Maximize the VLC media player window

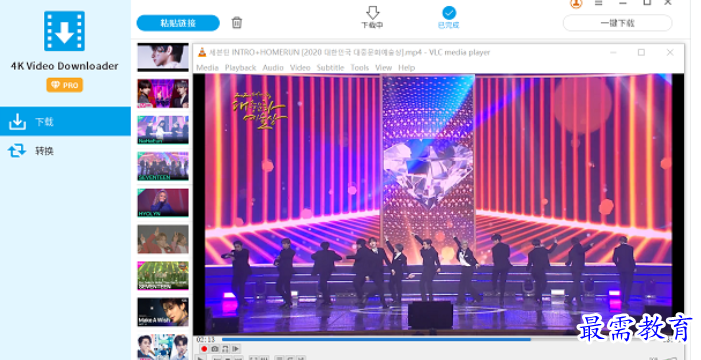click(x=641, y=52)
